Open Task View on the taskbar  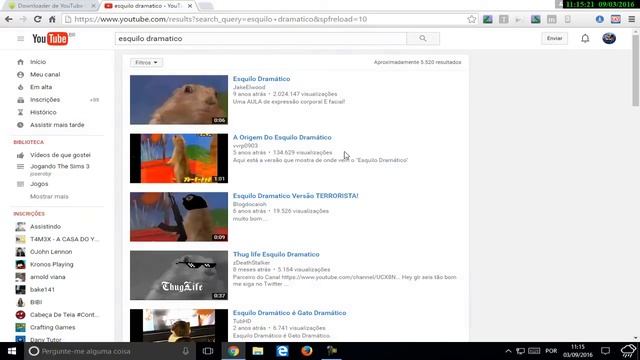(208, 351)
